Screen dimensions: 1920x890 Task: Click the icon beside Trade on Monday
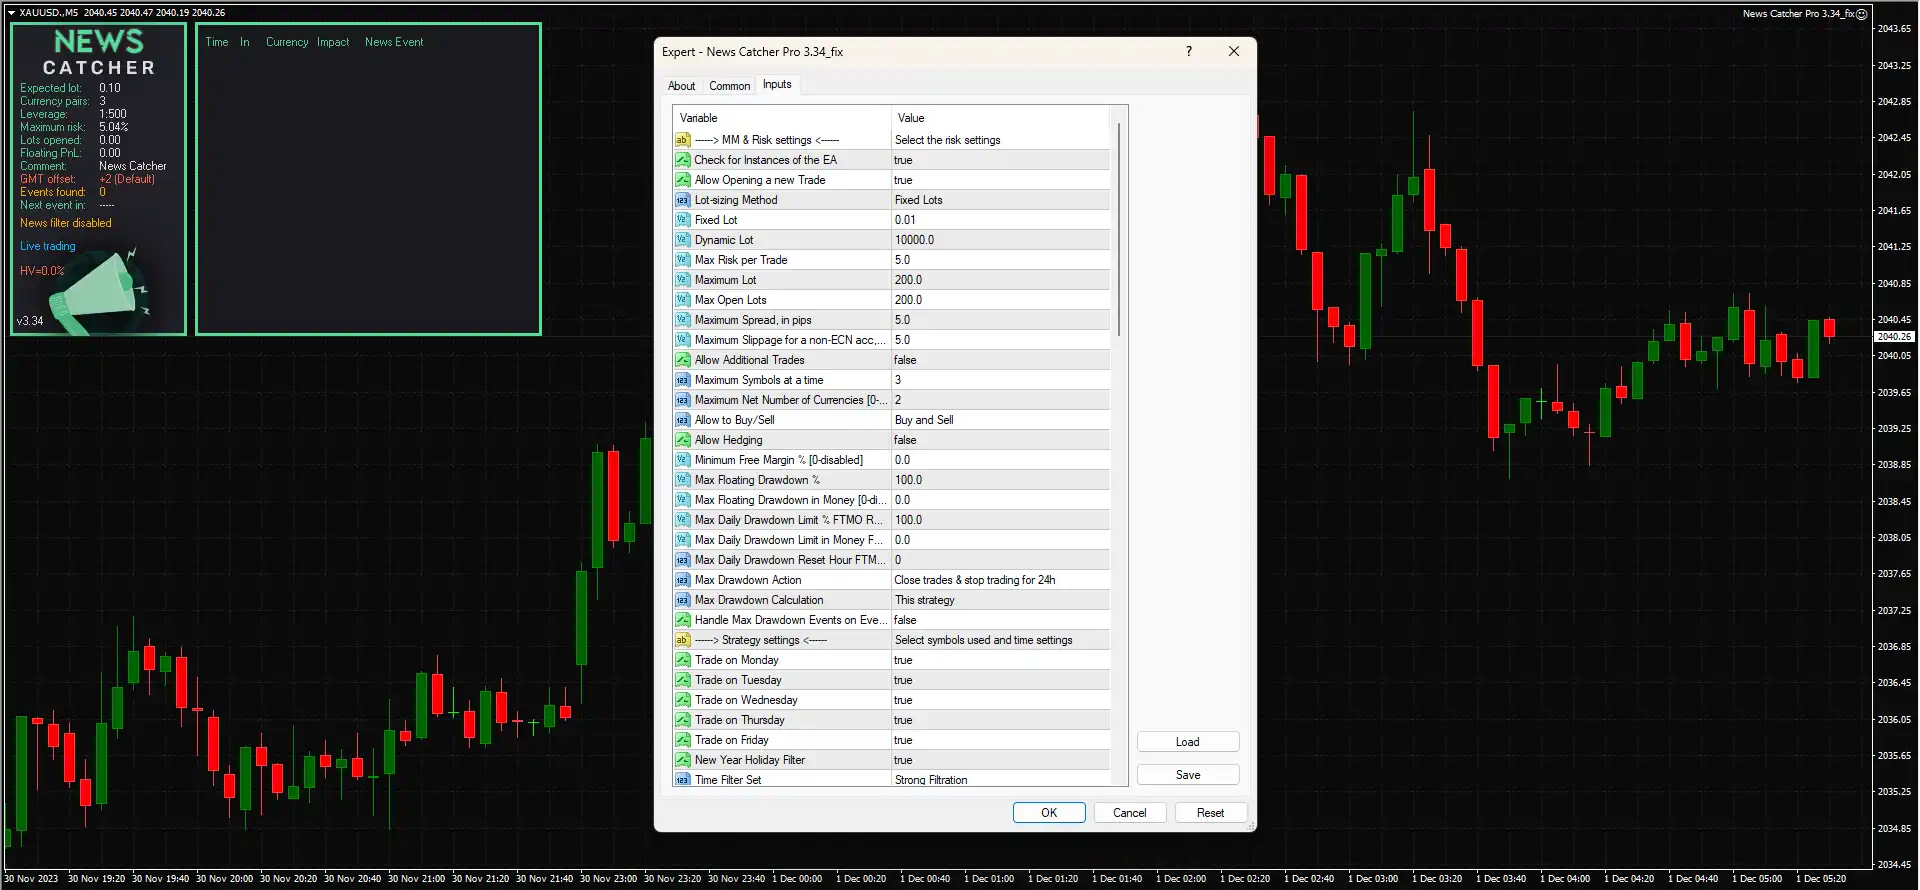tap(683, 660)
